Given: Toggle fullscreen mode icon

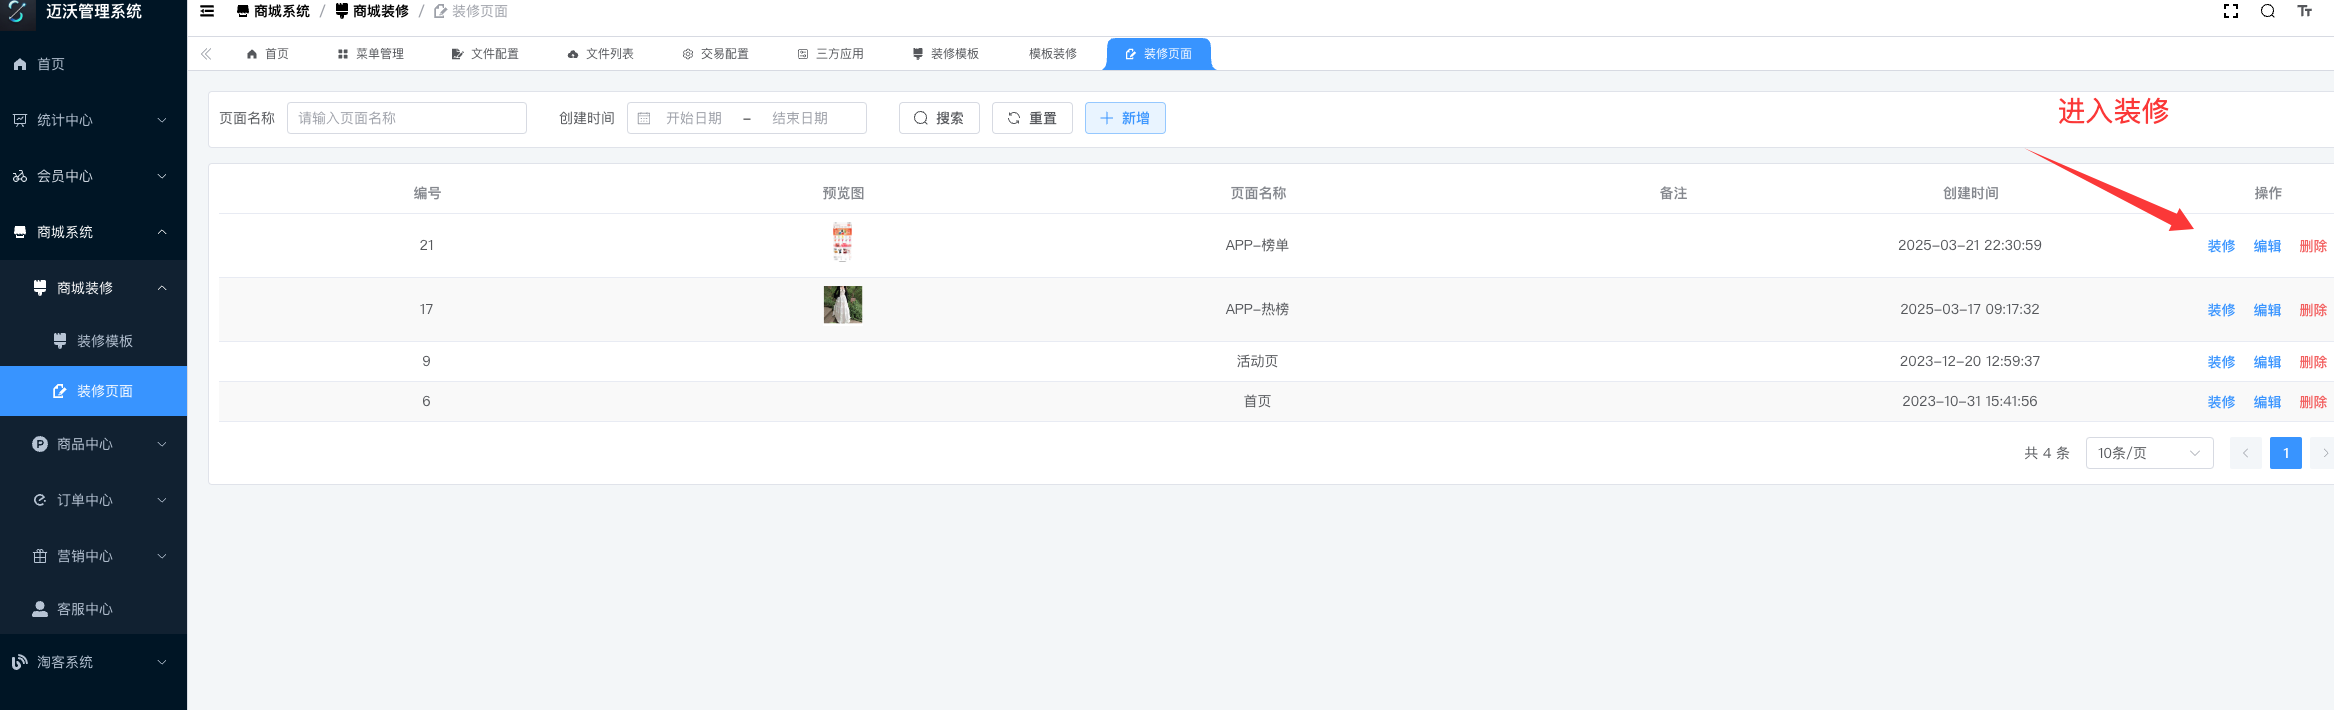Looking at the screenshot, I should pyautogui.click(x=2230, y=11).
